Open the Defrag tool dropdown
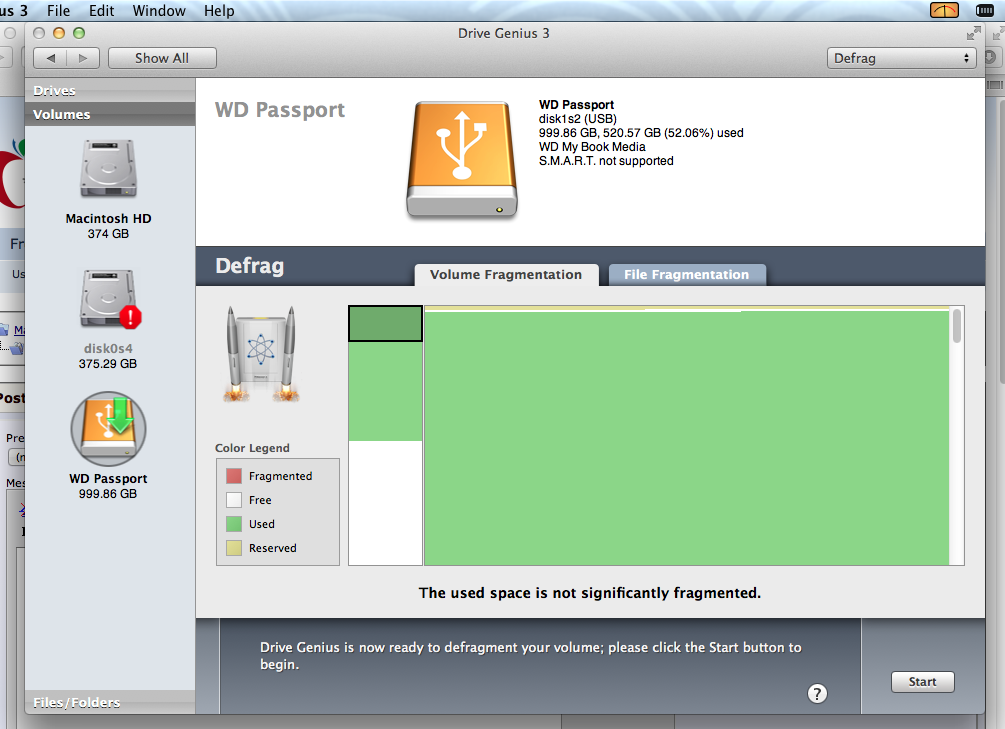The height and width of the screenshot is (729, 1005). coord(901,58)
